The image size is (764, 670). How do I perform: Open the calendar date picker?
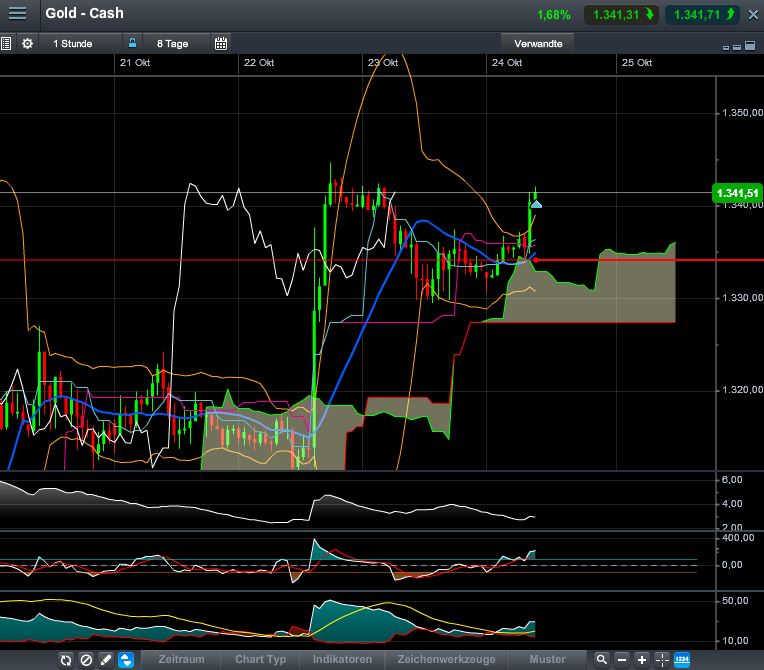221,43
